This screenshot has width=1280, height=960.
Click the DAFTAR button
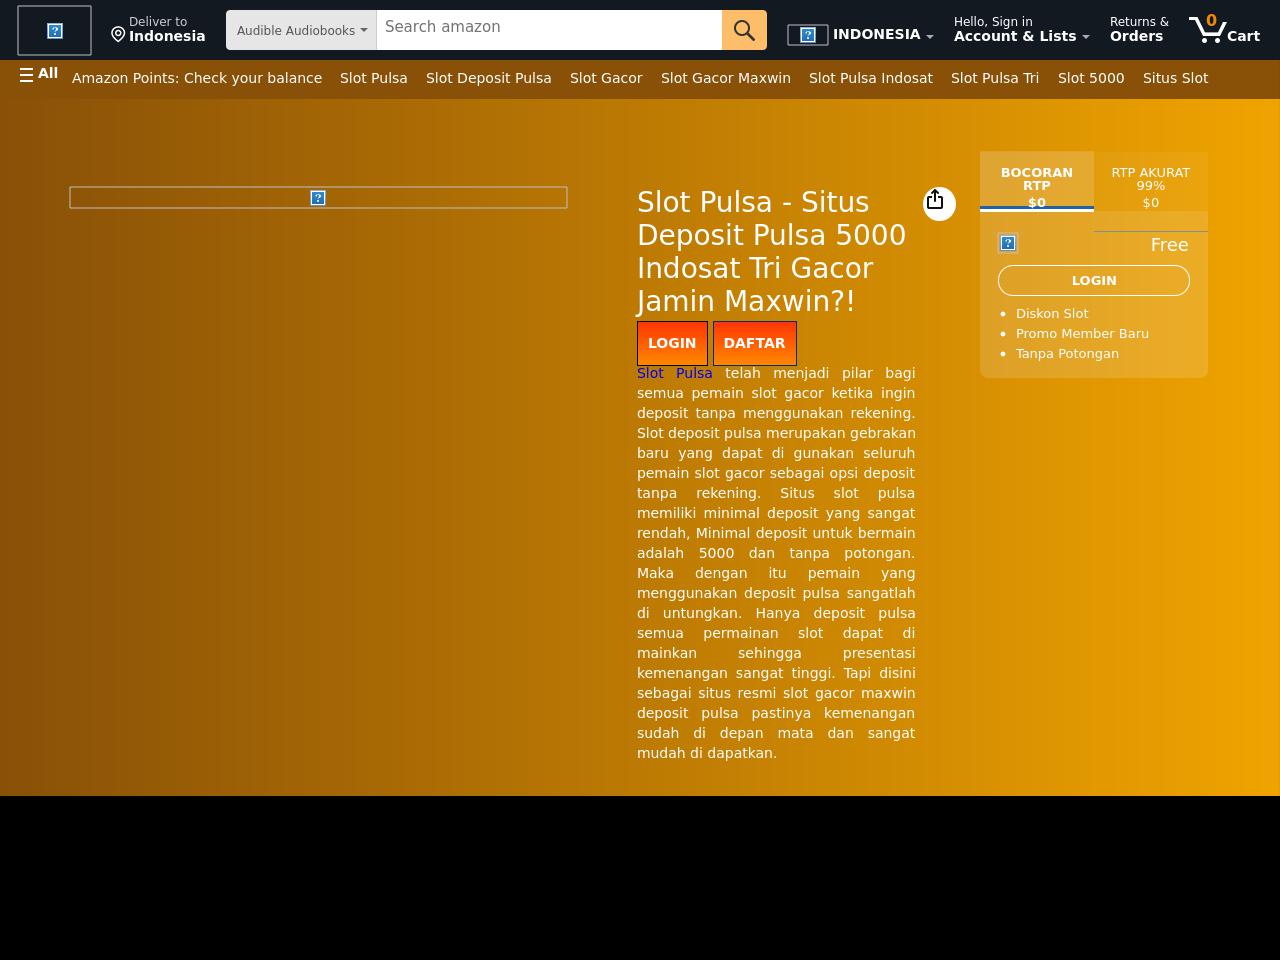point(755,343)
